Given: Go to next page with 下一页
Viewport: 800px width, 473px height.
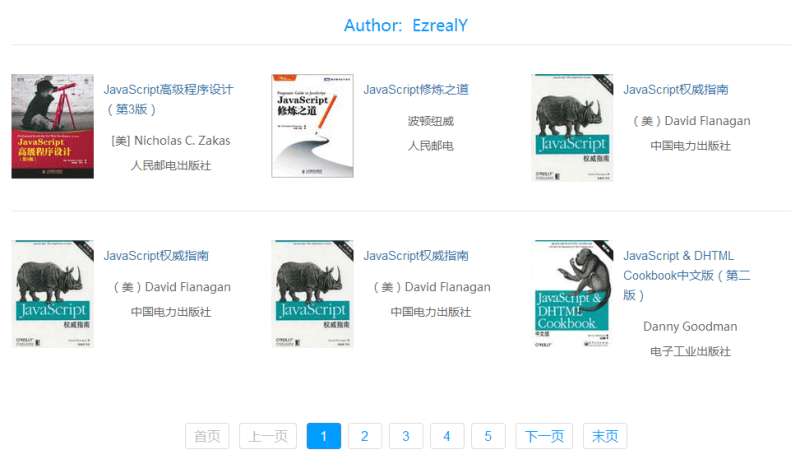Looking at the screenshot, I should point(544,436).
